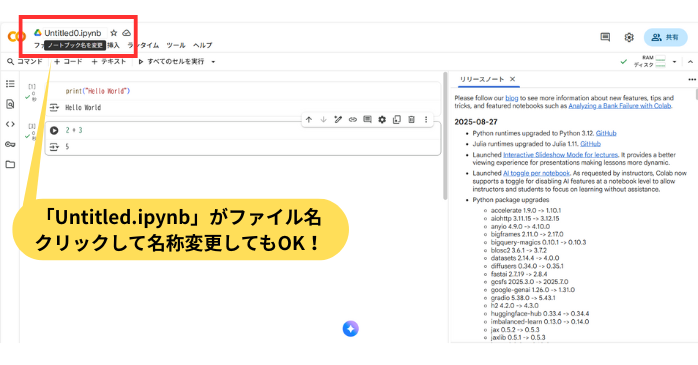Open the ツール menu
The image size is (698, 365).
click(x=176, y=45)
